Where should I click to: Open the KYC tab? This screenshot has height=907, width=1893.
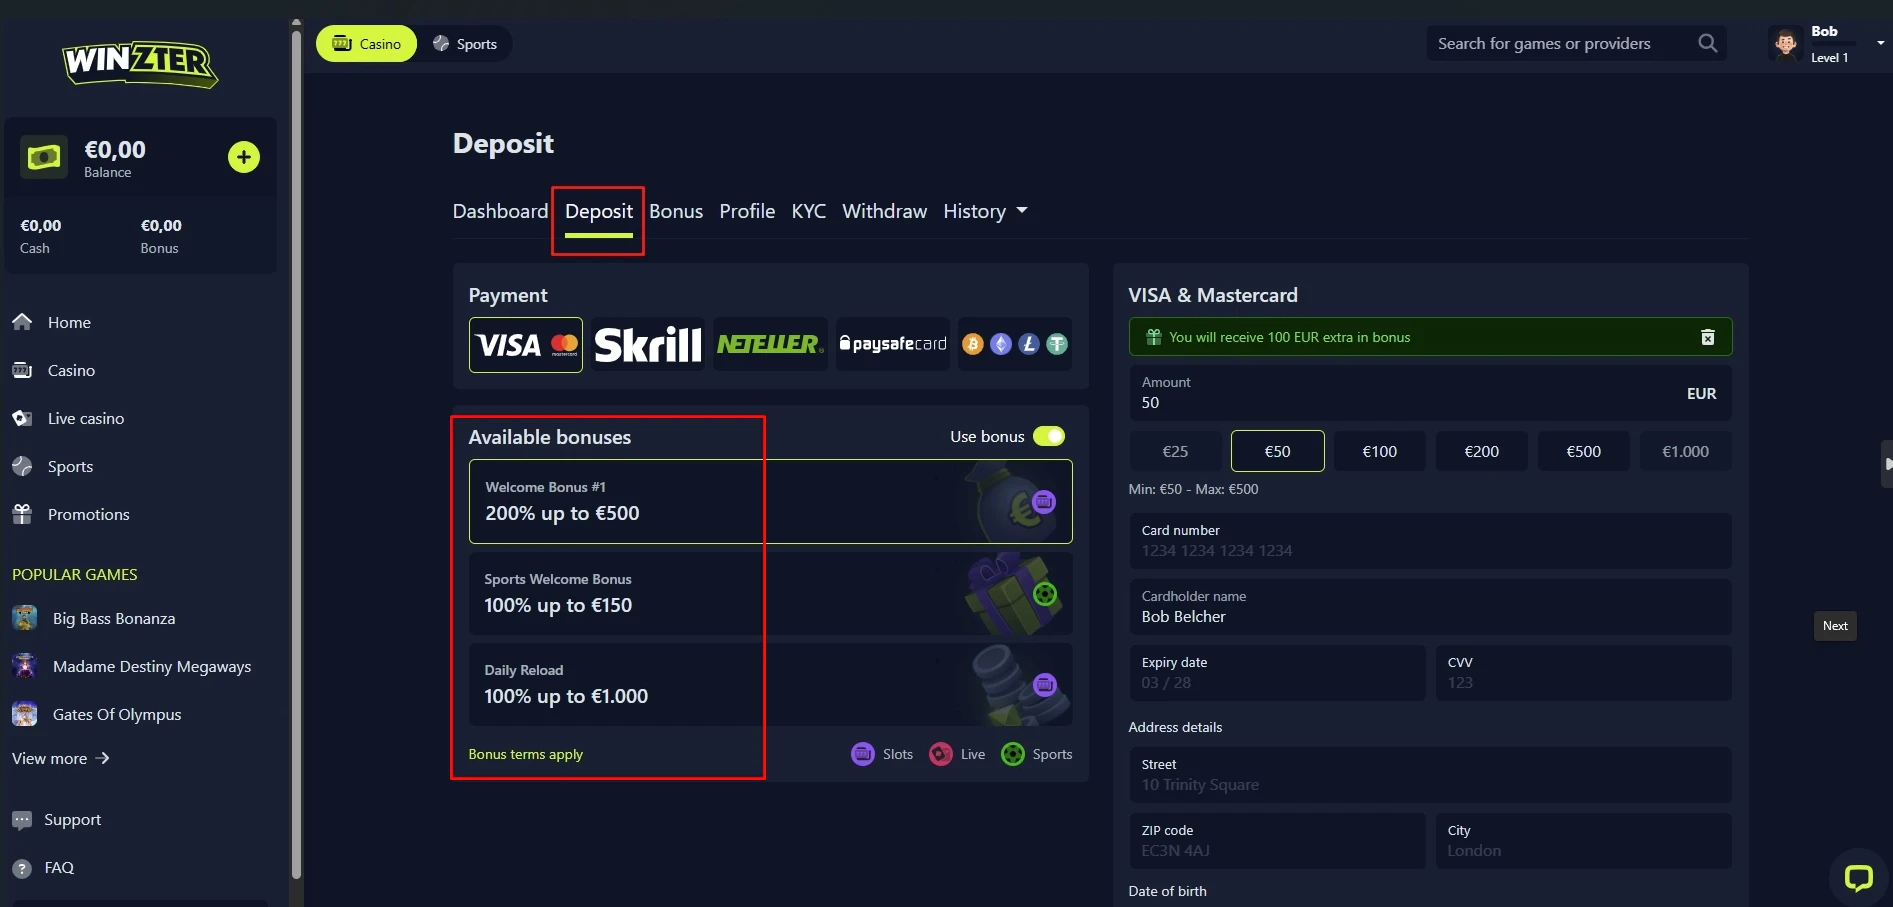(809, 211)
